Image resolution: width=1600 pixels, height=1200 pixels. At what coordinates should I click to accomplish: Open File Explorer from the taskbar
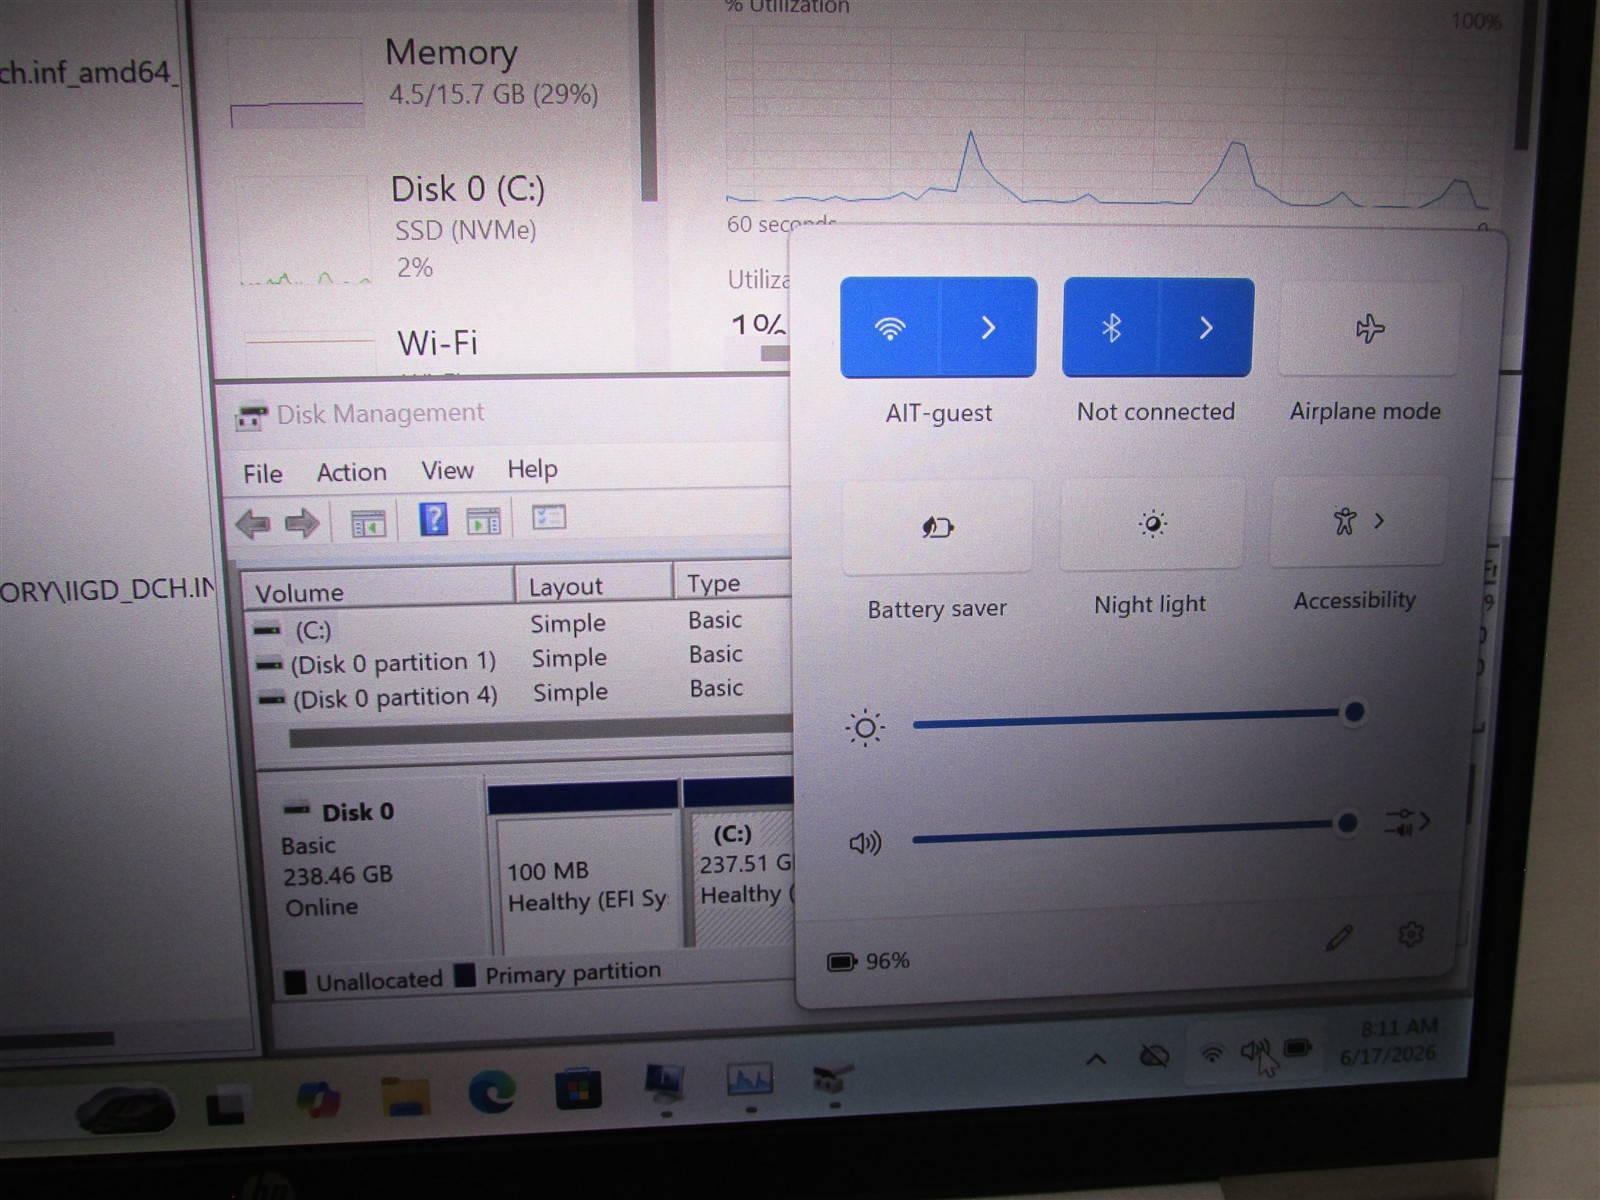405,1096
